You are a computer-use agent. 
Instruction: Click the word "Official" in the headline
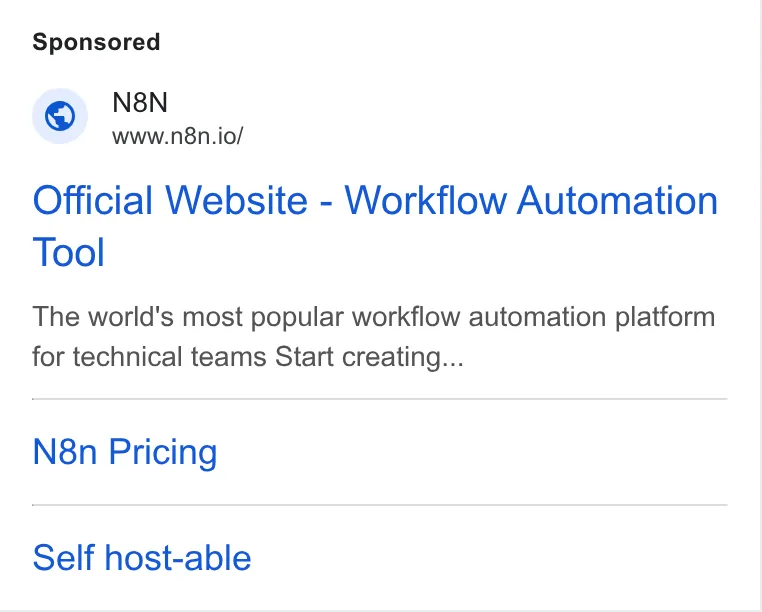pos(92,200)
